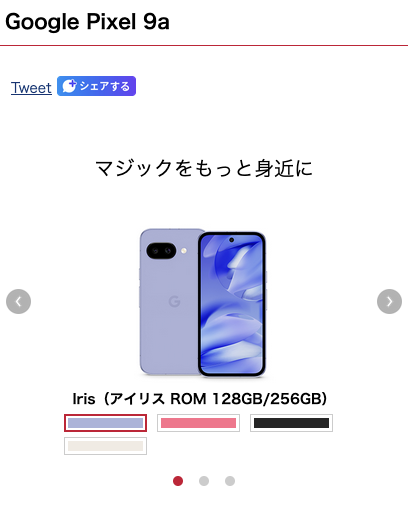Click the Google Pixel 9a page title
Viewport: 408px width, 513px height.
(87, 22)
